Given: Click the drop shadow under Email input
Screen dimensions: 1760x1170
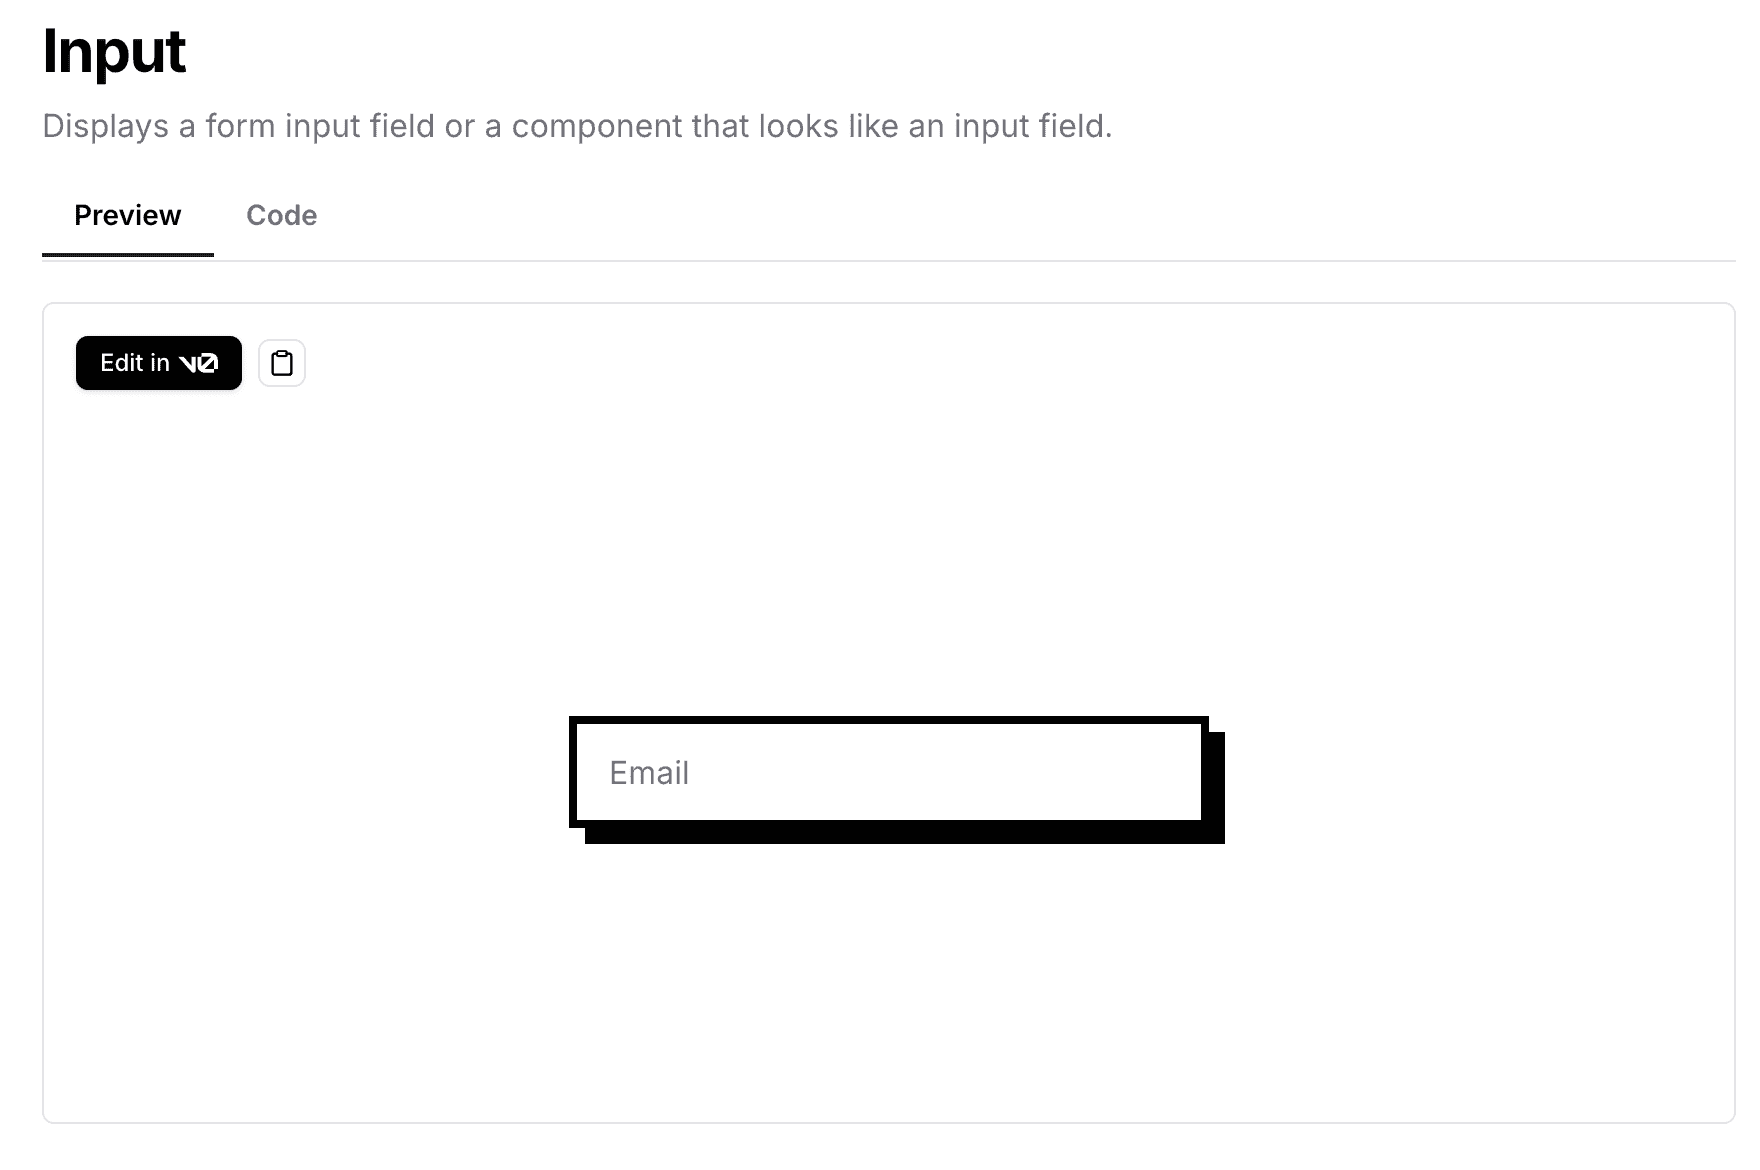Looking at the screenshot, I should (905, 836).
